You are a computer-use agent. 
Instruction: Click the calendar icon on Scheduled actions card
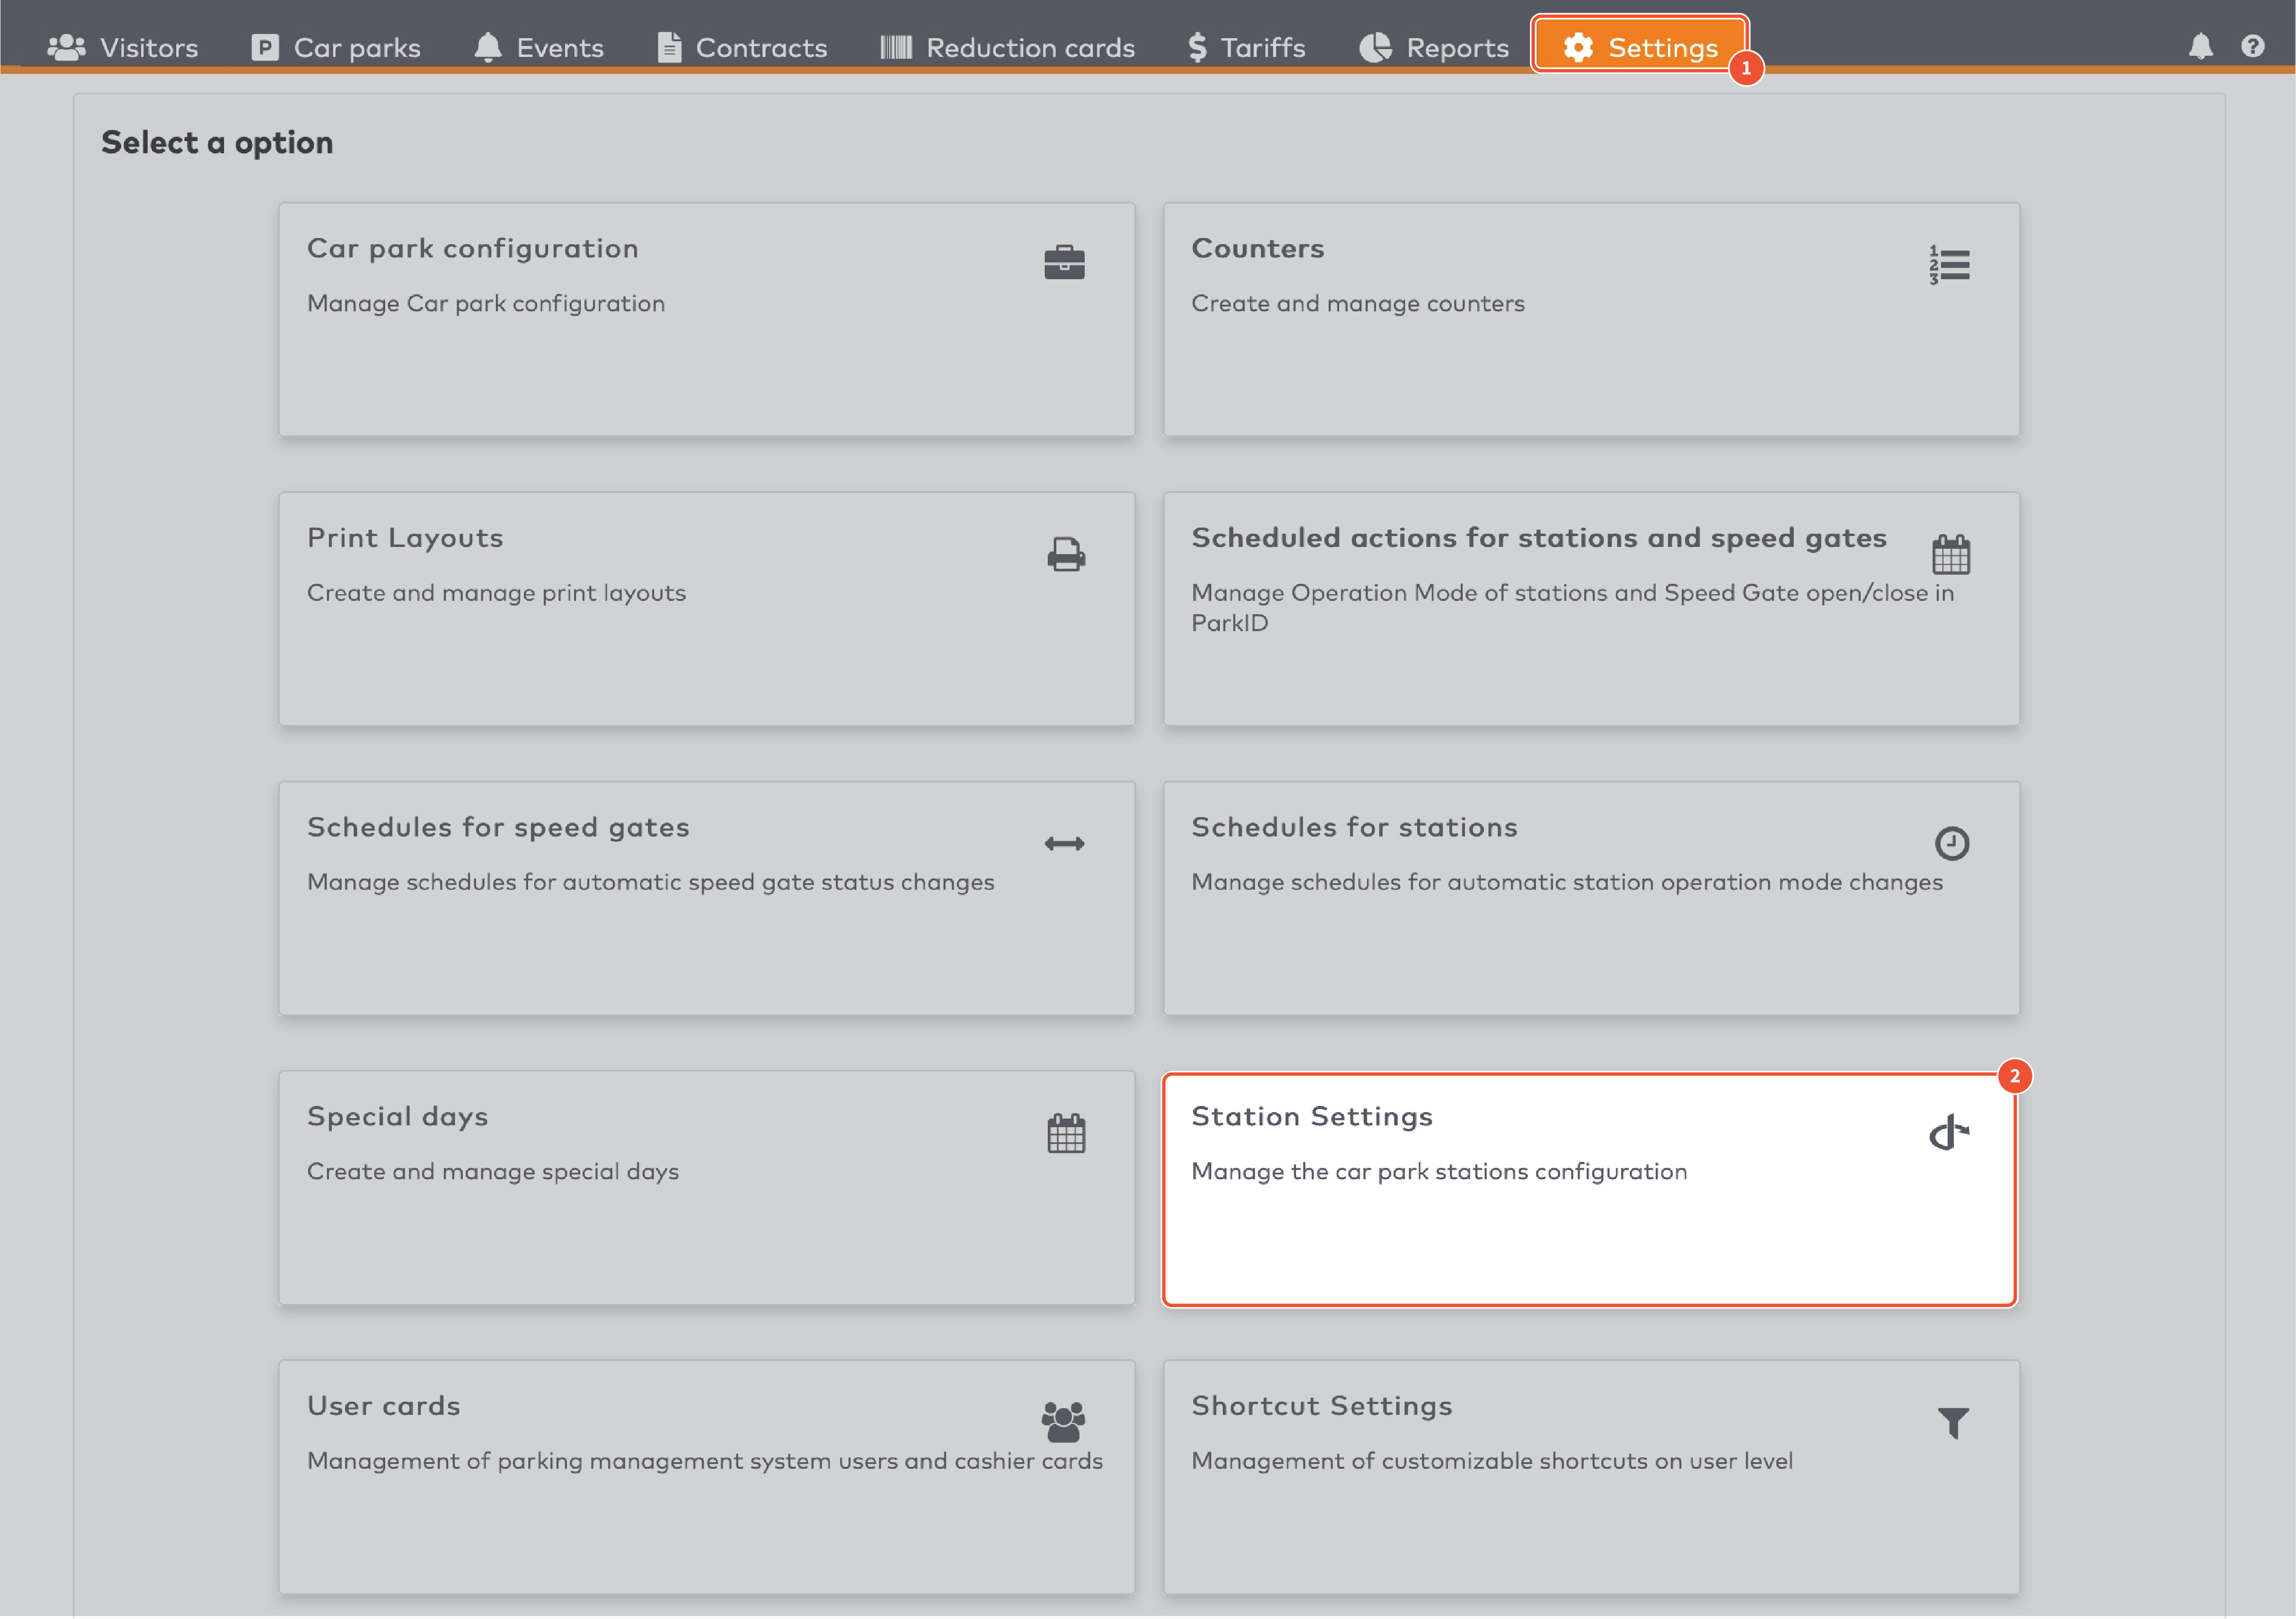click(x=1950, y=553)
